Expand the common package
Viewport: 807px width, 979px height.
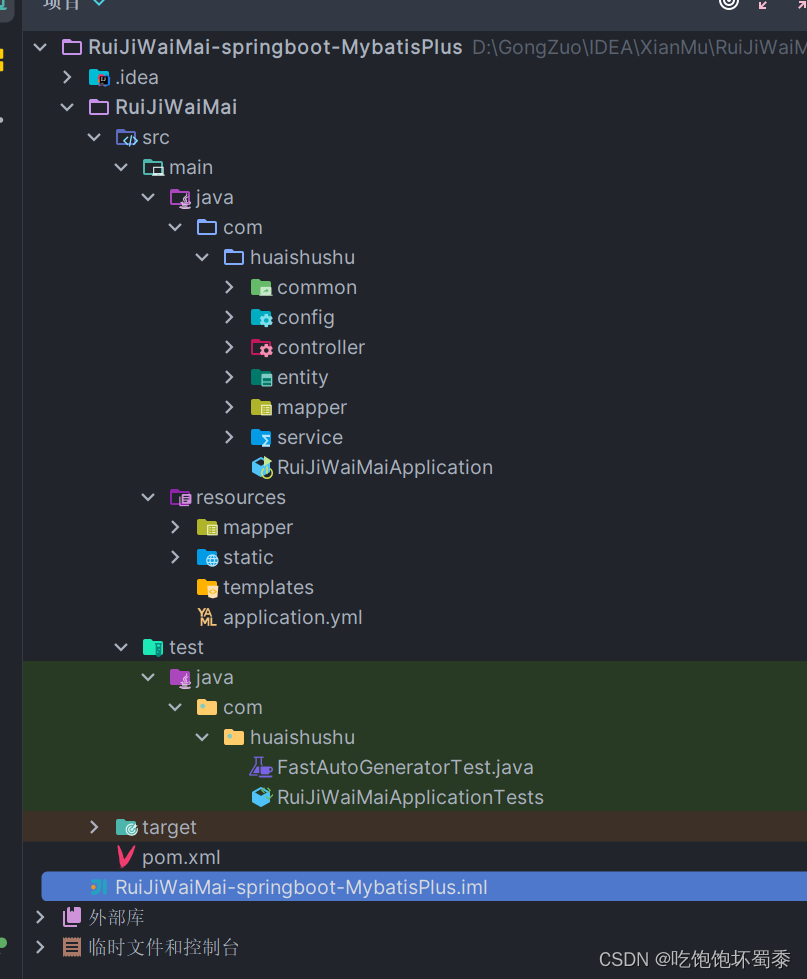[229, 287]
